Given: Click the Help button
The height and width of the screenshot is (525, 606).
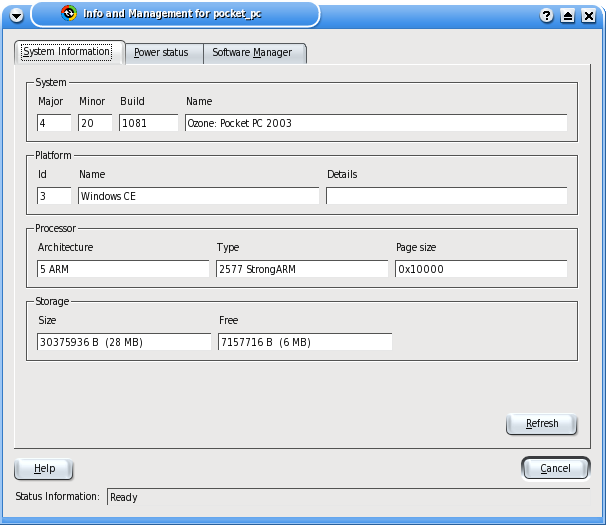Looking at the screenshot, I should (x=44, y=468).
